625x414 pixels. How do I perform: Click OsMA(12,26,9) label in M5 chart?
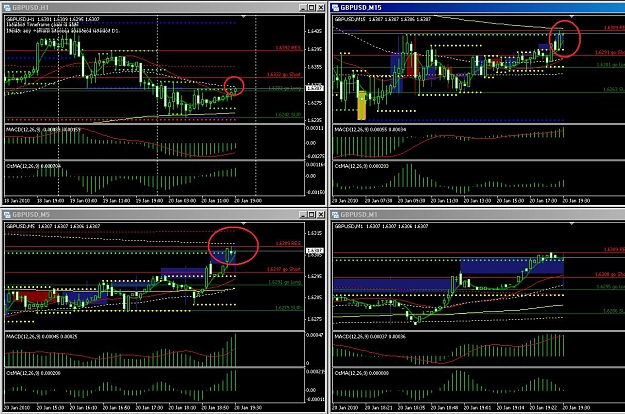[23, 373]
